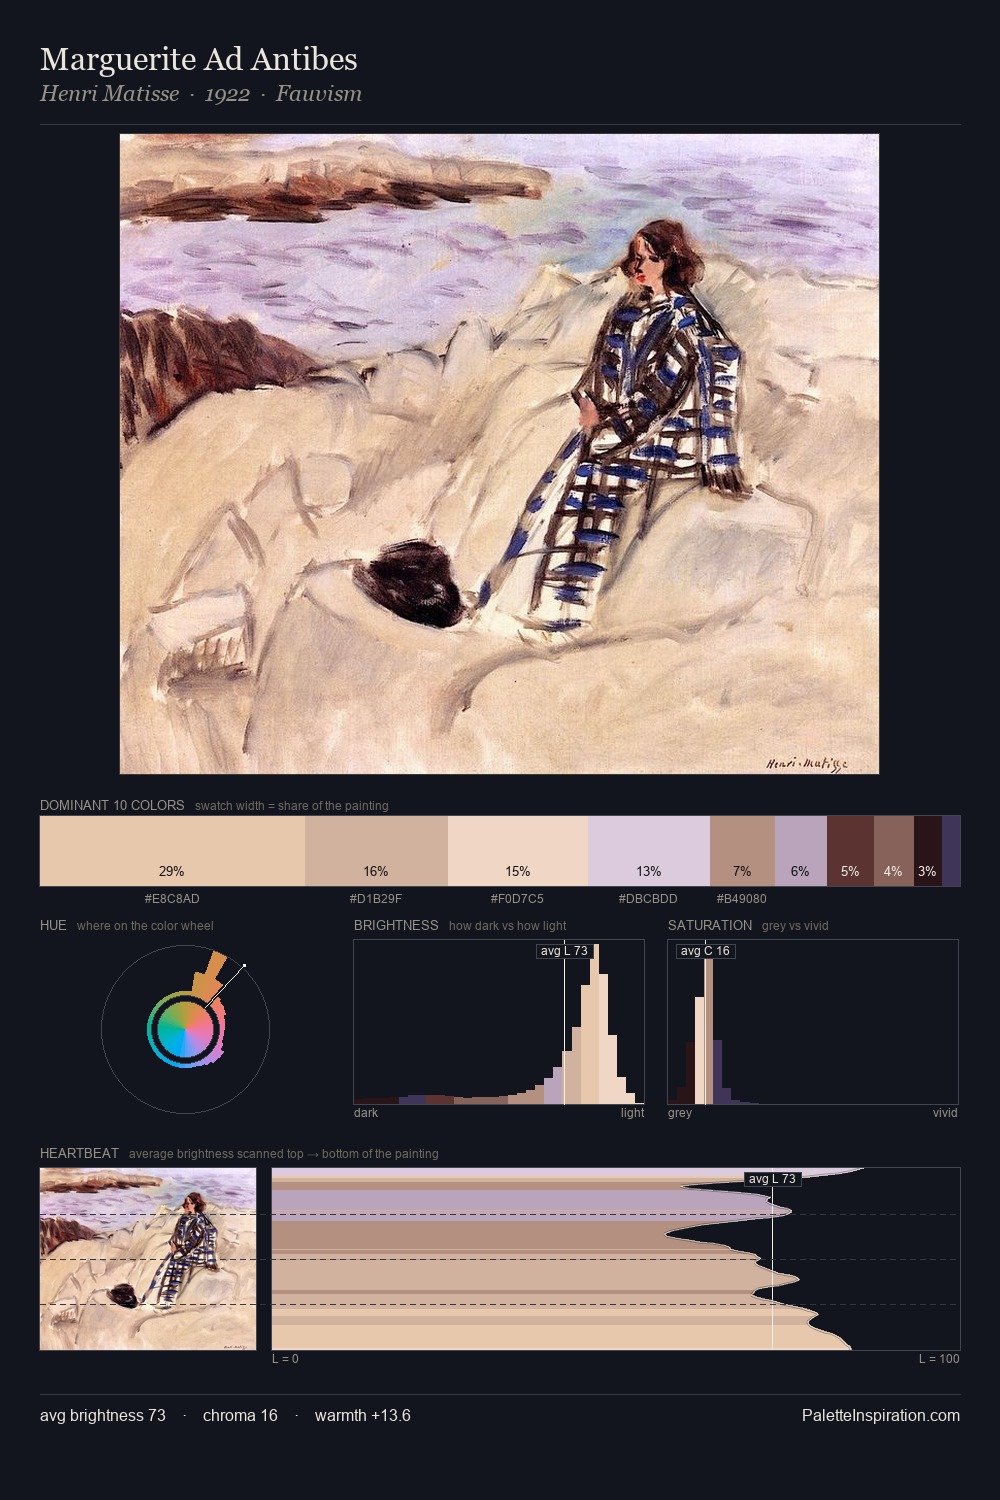This screenshot has width=1000, height=1500.
Task: Click the #DBCBDD hex label
Action: pyautogui.click(x=649, y=899)
